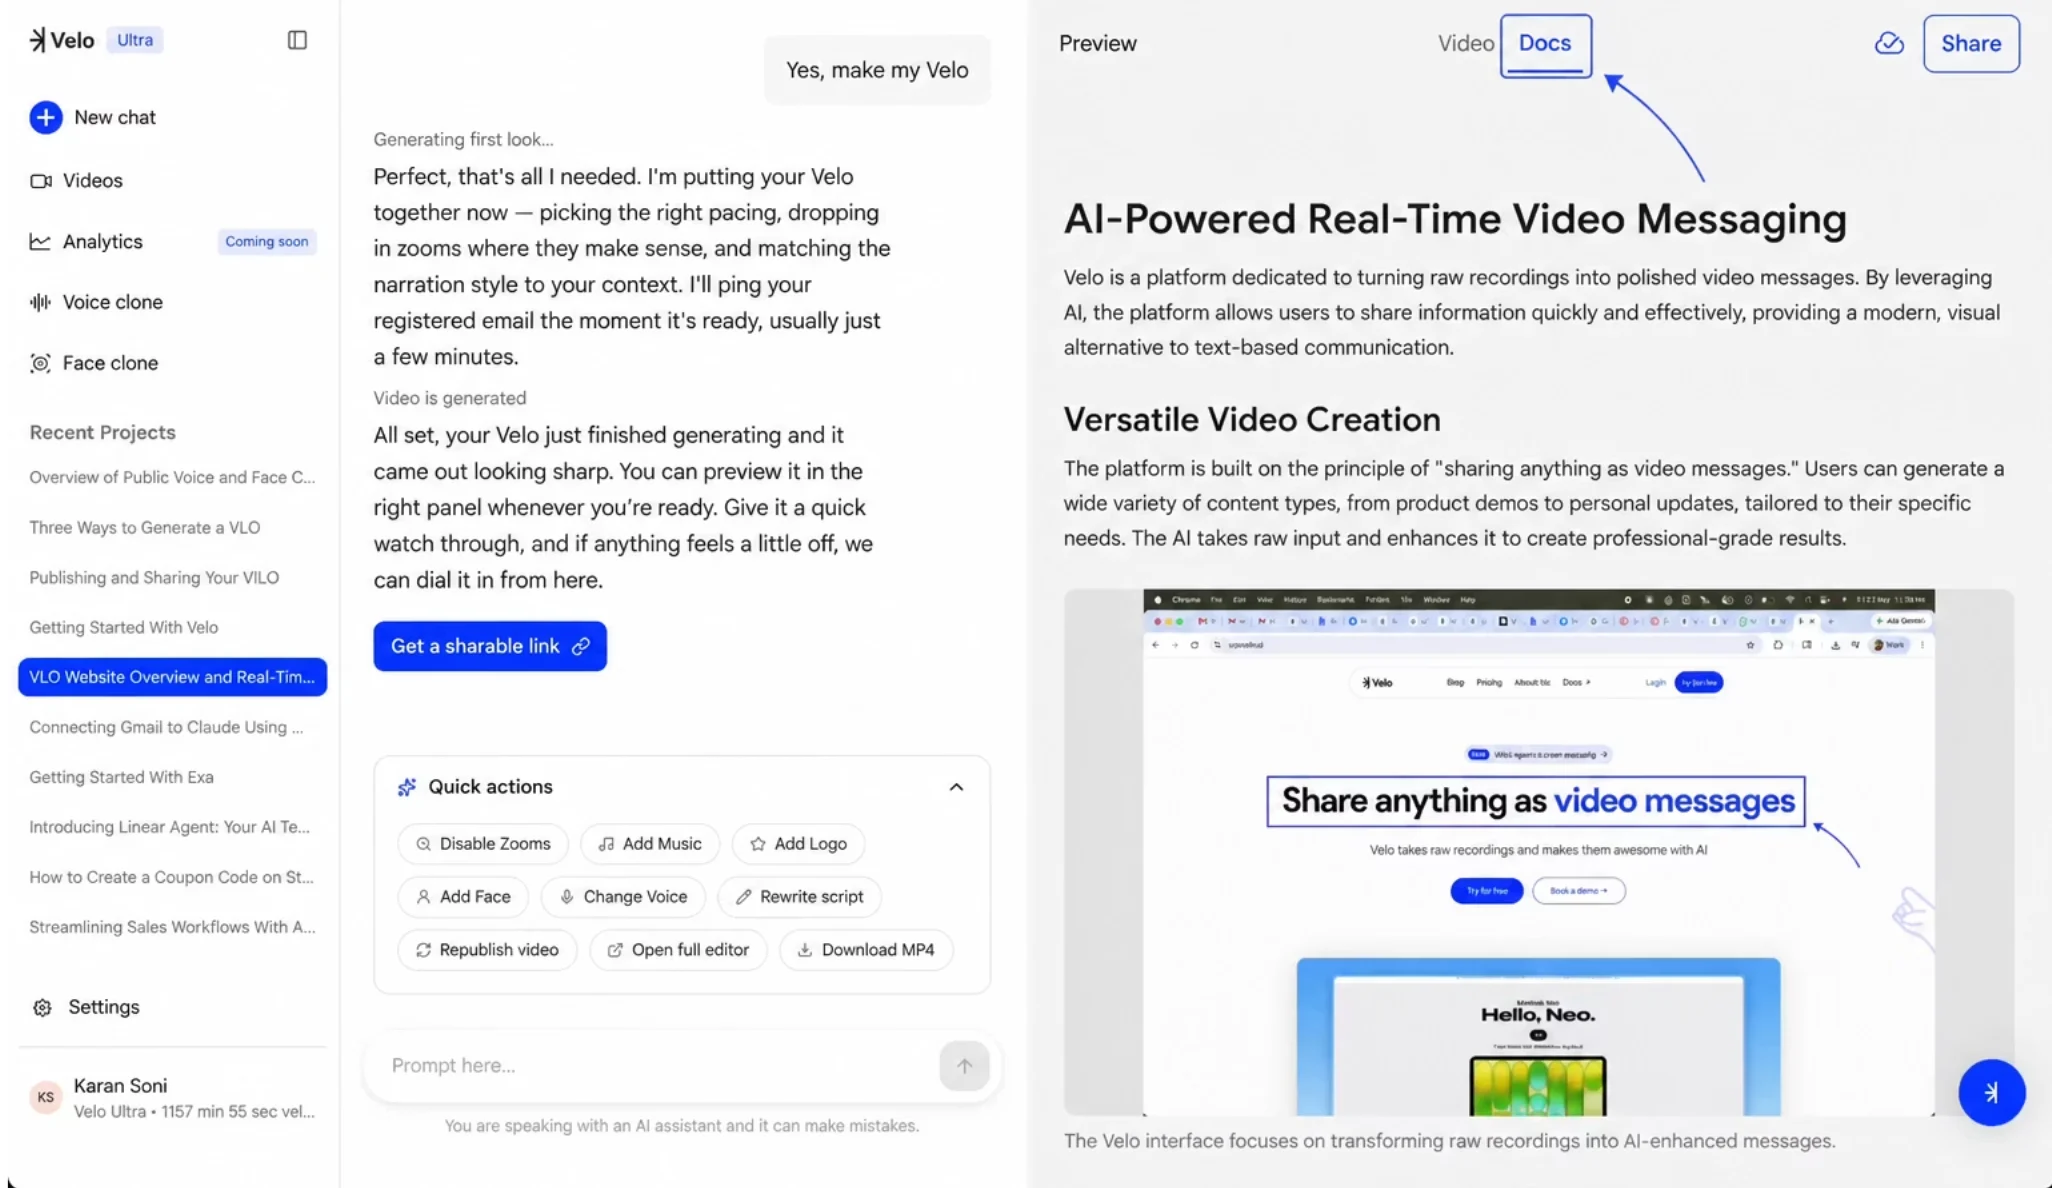Open Videos from the sidebar
2052x1188 pixels.
click(92, 181)
